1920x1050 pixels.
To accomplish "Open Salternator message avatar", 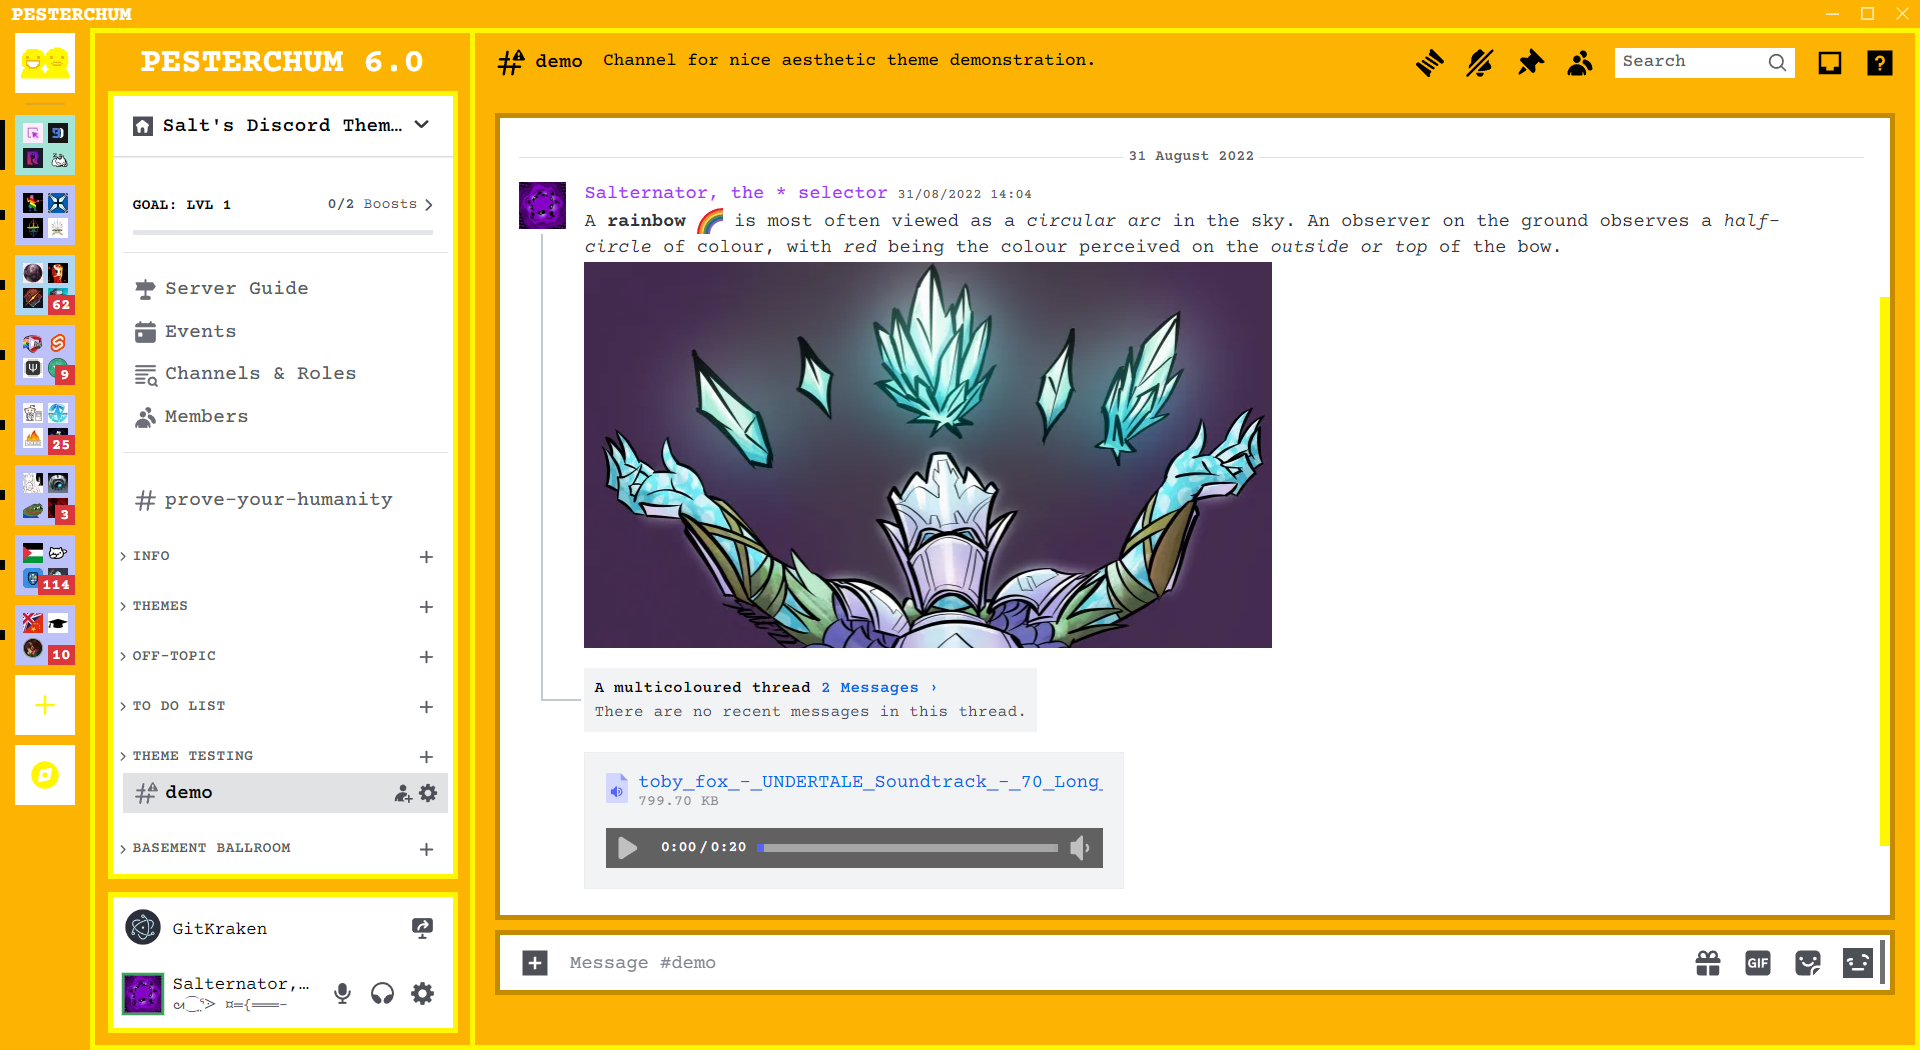I will pos(543,205).
